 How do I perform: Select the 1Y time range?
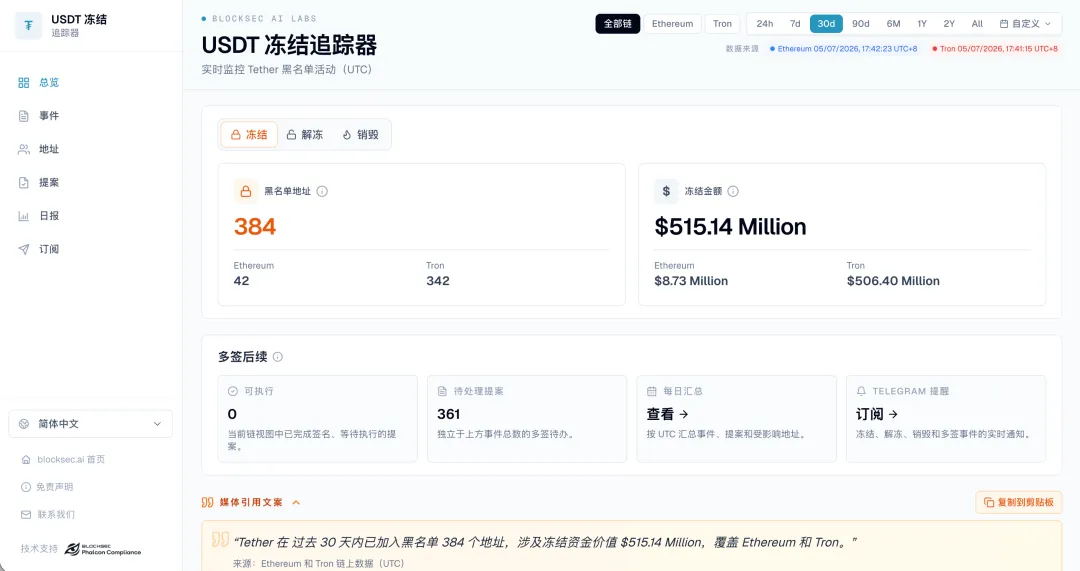click(922, 23)
